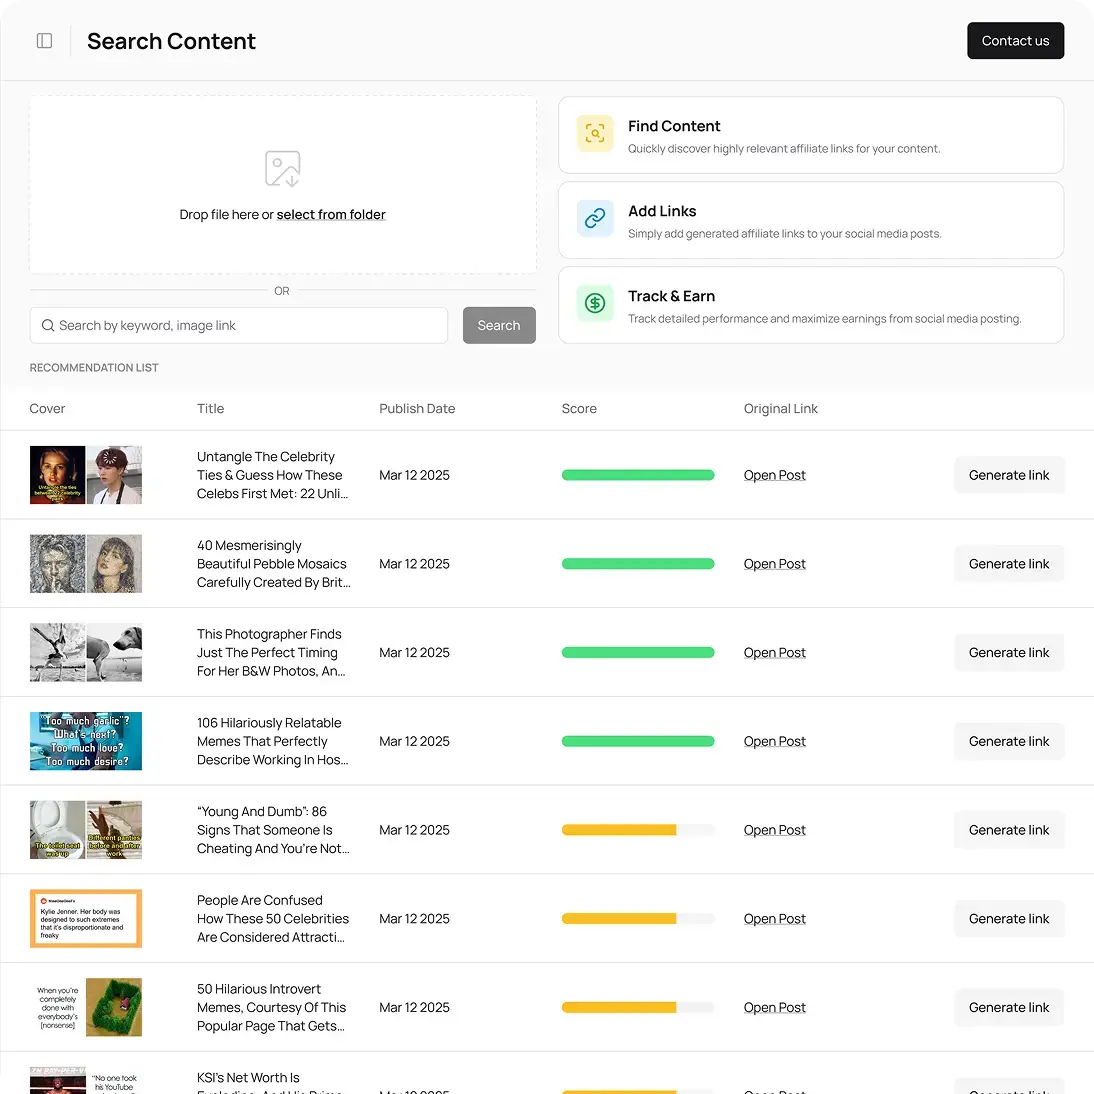The height and width of the screenshot is (1094, 1094).
Task: Click the Score column header
Action: (579, 408)
